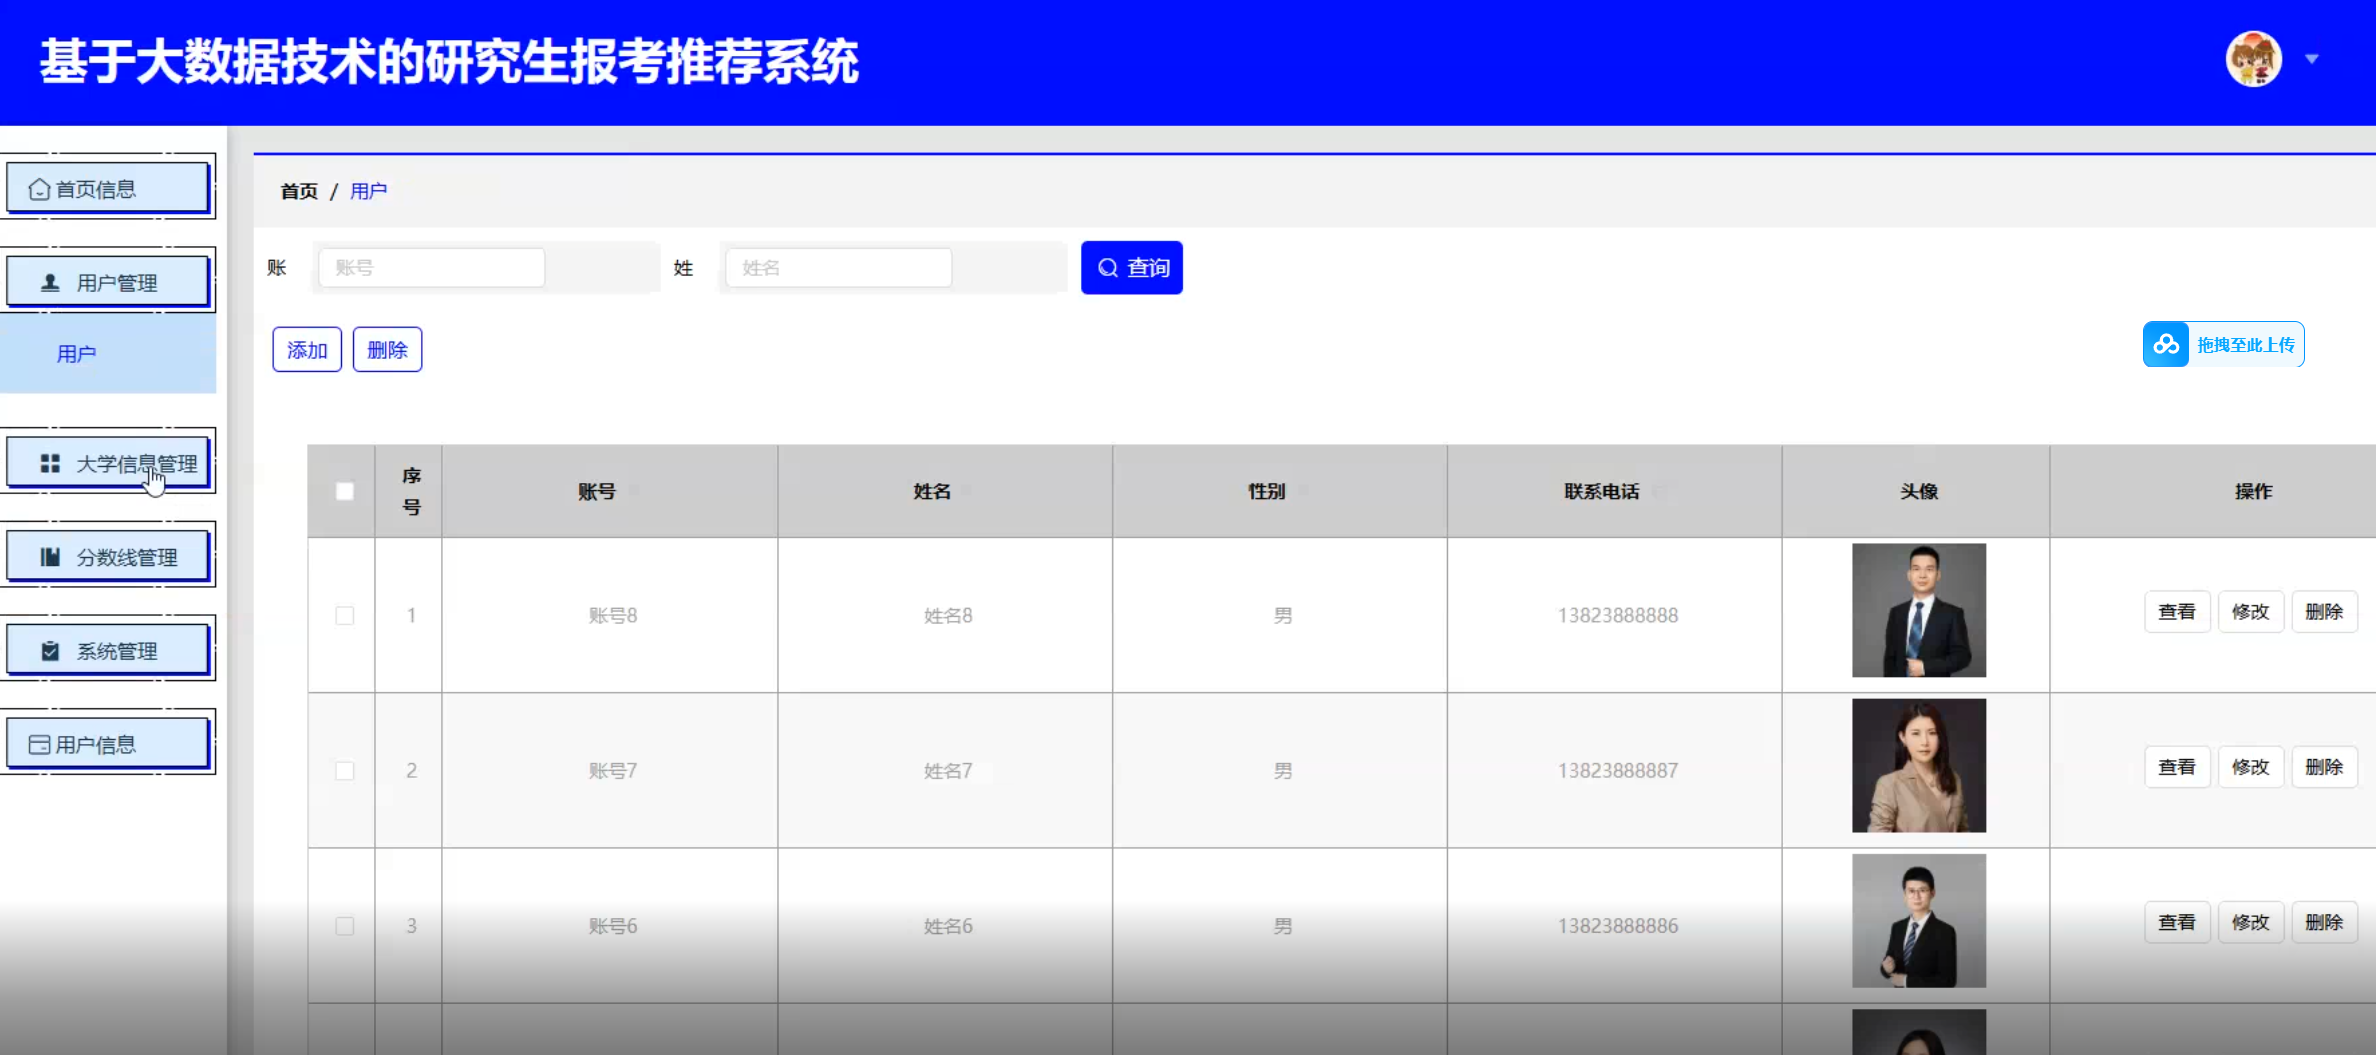
Task: Click phone number 13823888888
Action: pos(1617,615)
